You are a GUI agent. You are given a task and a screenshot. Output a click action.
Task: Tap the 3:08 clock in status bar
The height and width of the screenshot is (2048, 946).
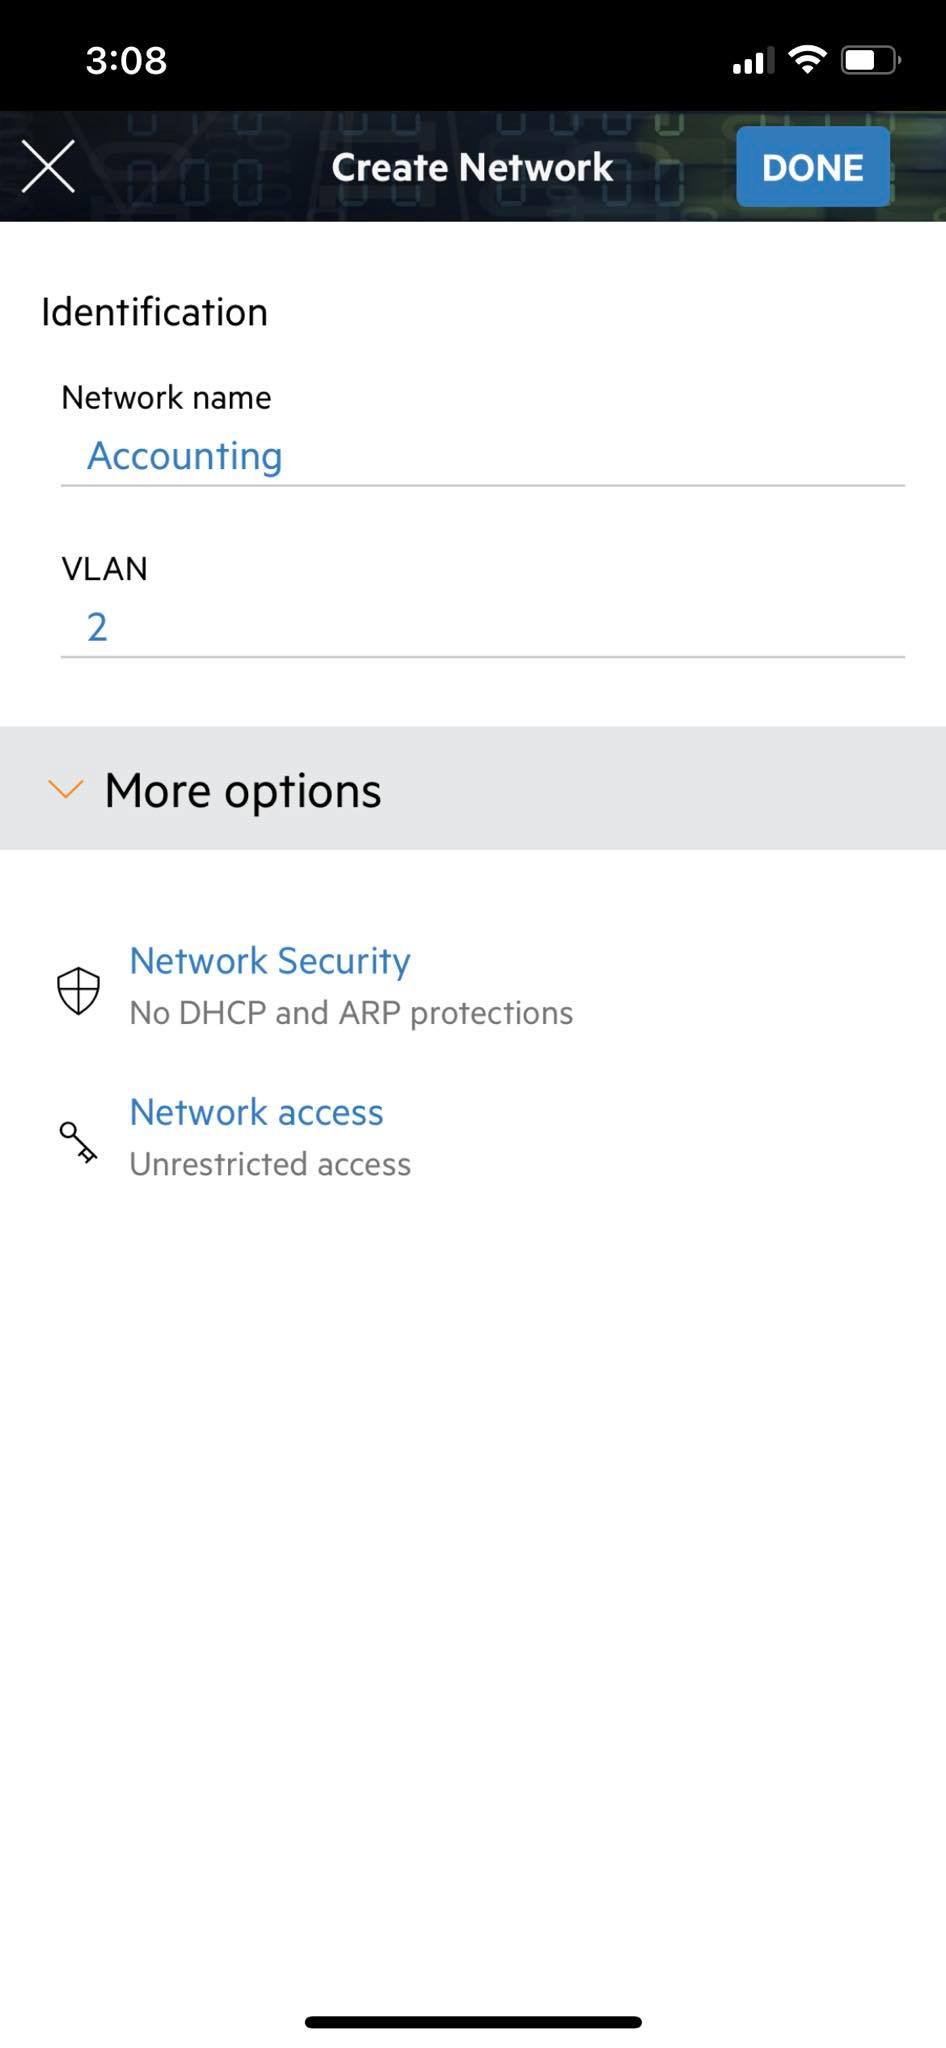coord(126,60)
